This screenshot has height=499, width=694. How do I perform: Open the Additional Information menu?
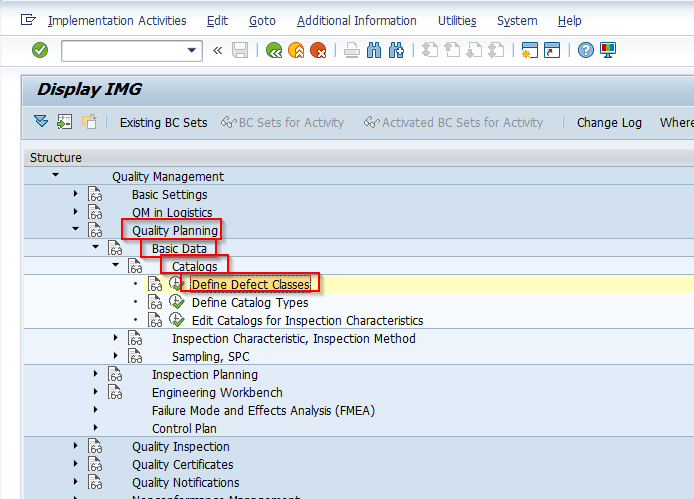357,21
